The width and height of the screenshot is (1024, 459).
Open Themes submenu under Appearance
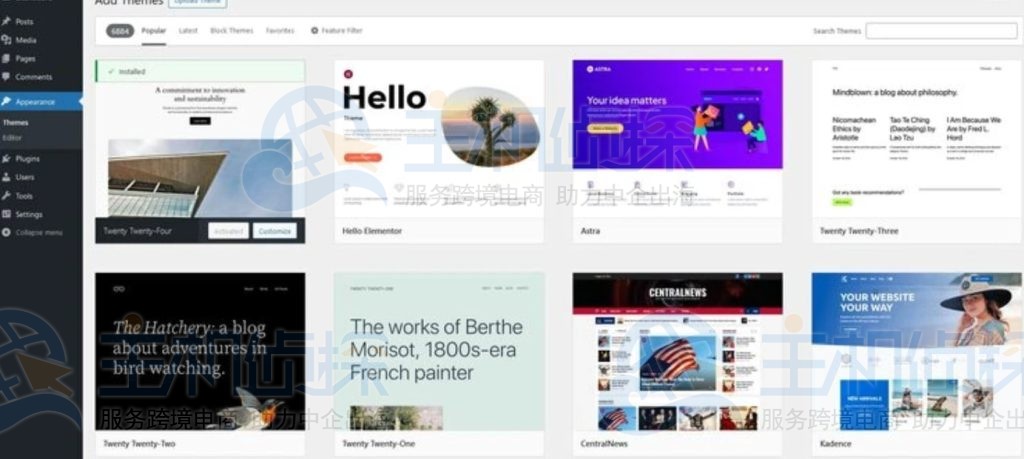(15, 123)
